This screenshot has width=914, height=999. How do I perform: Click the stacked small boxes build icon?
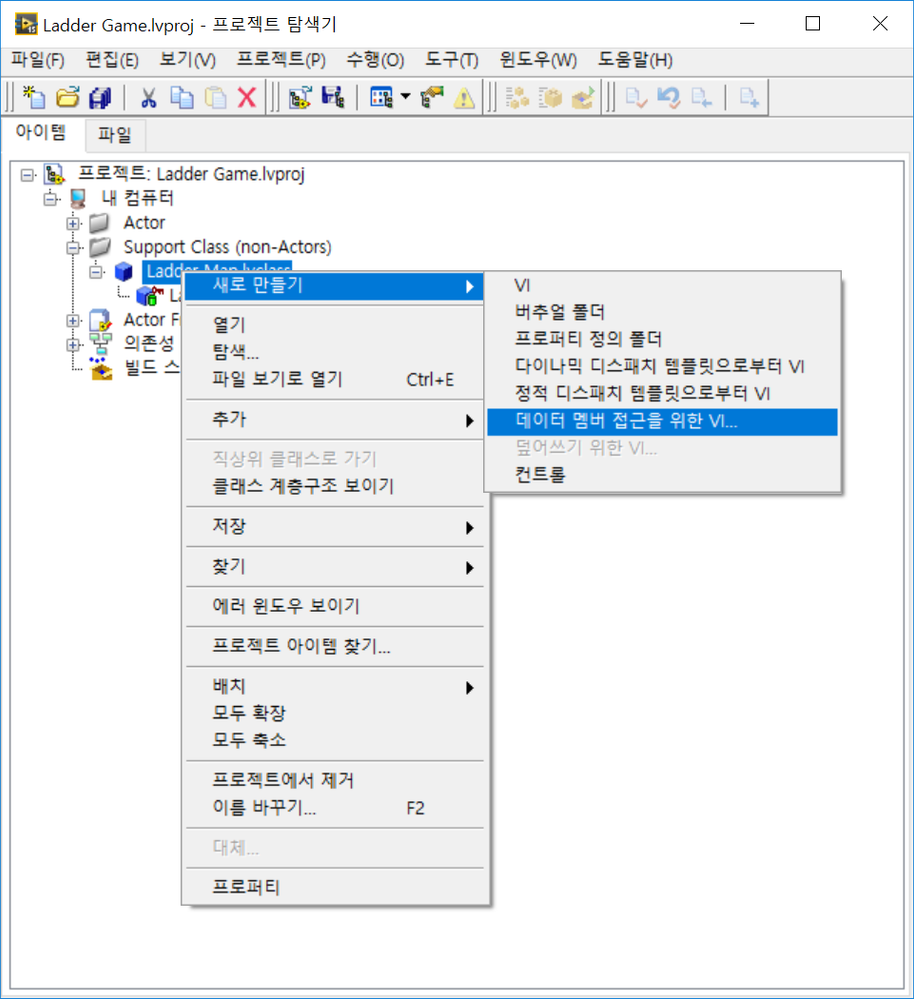pyautogui.click(x=517, y=97)
